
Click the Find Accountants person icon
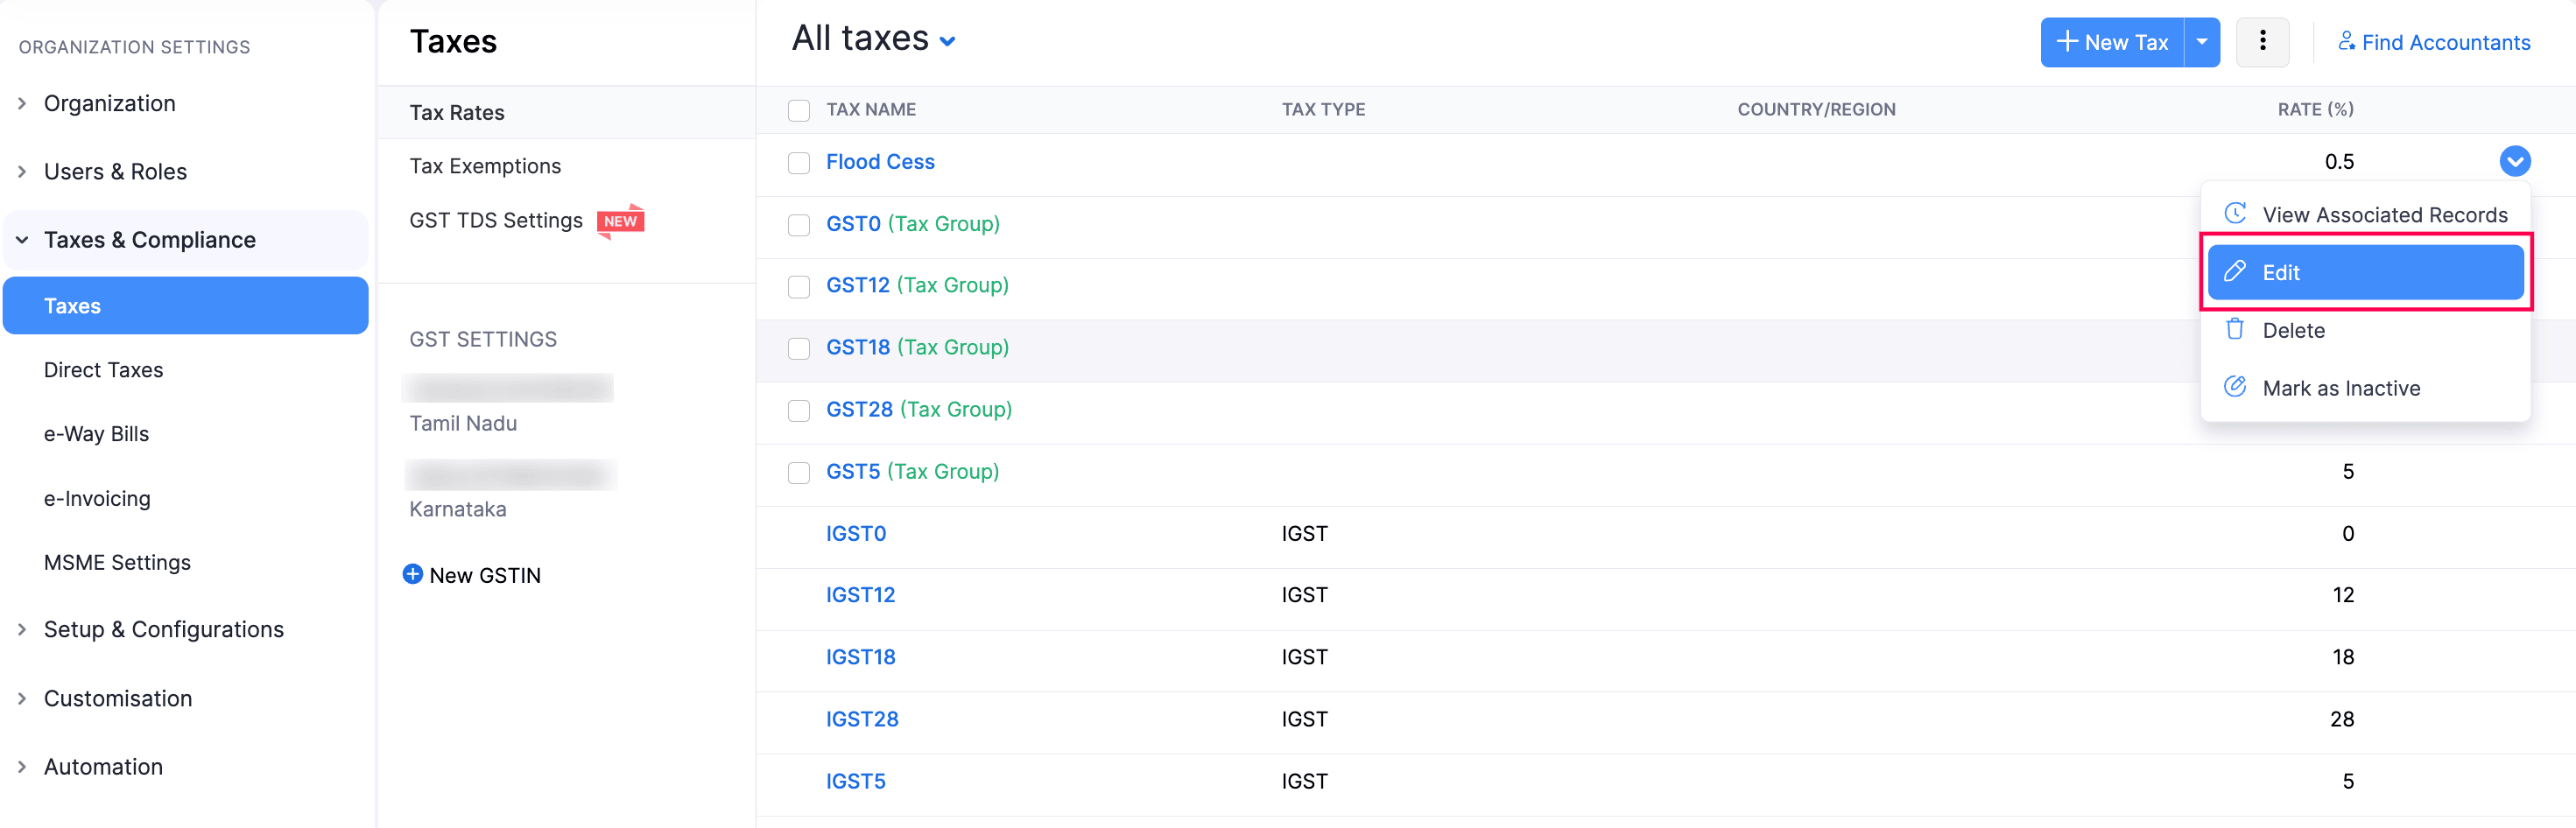[x=2345, y=41]
